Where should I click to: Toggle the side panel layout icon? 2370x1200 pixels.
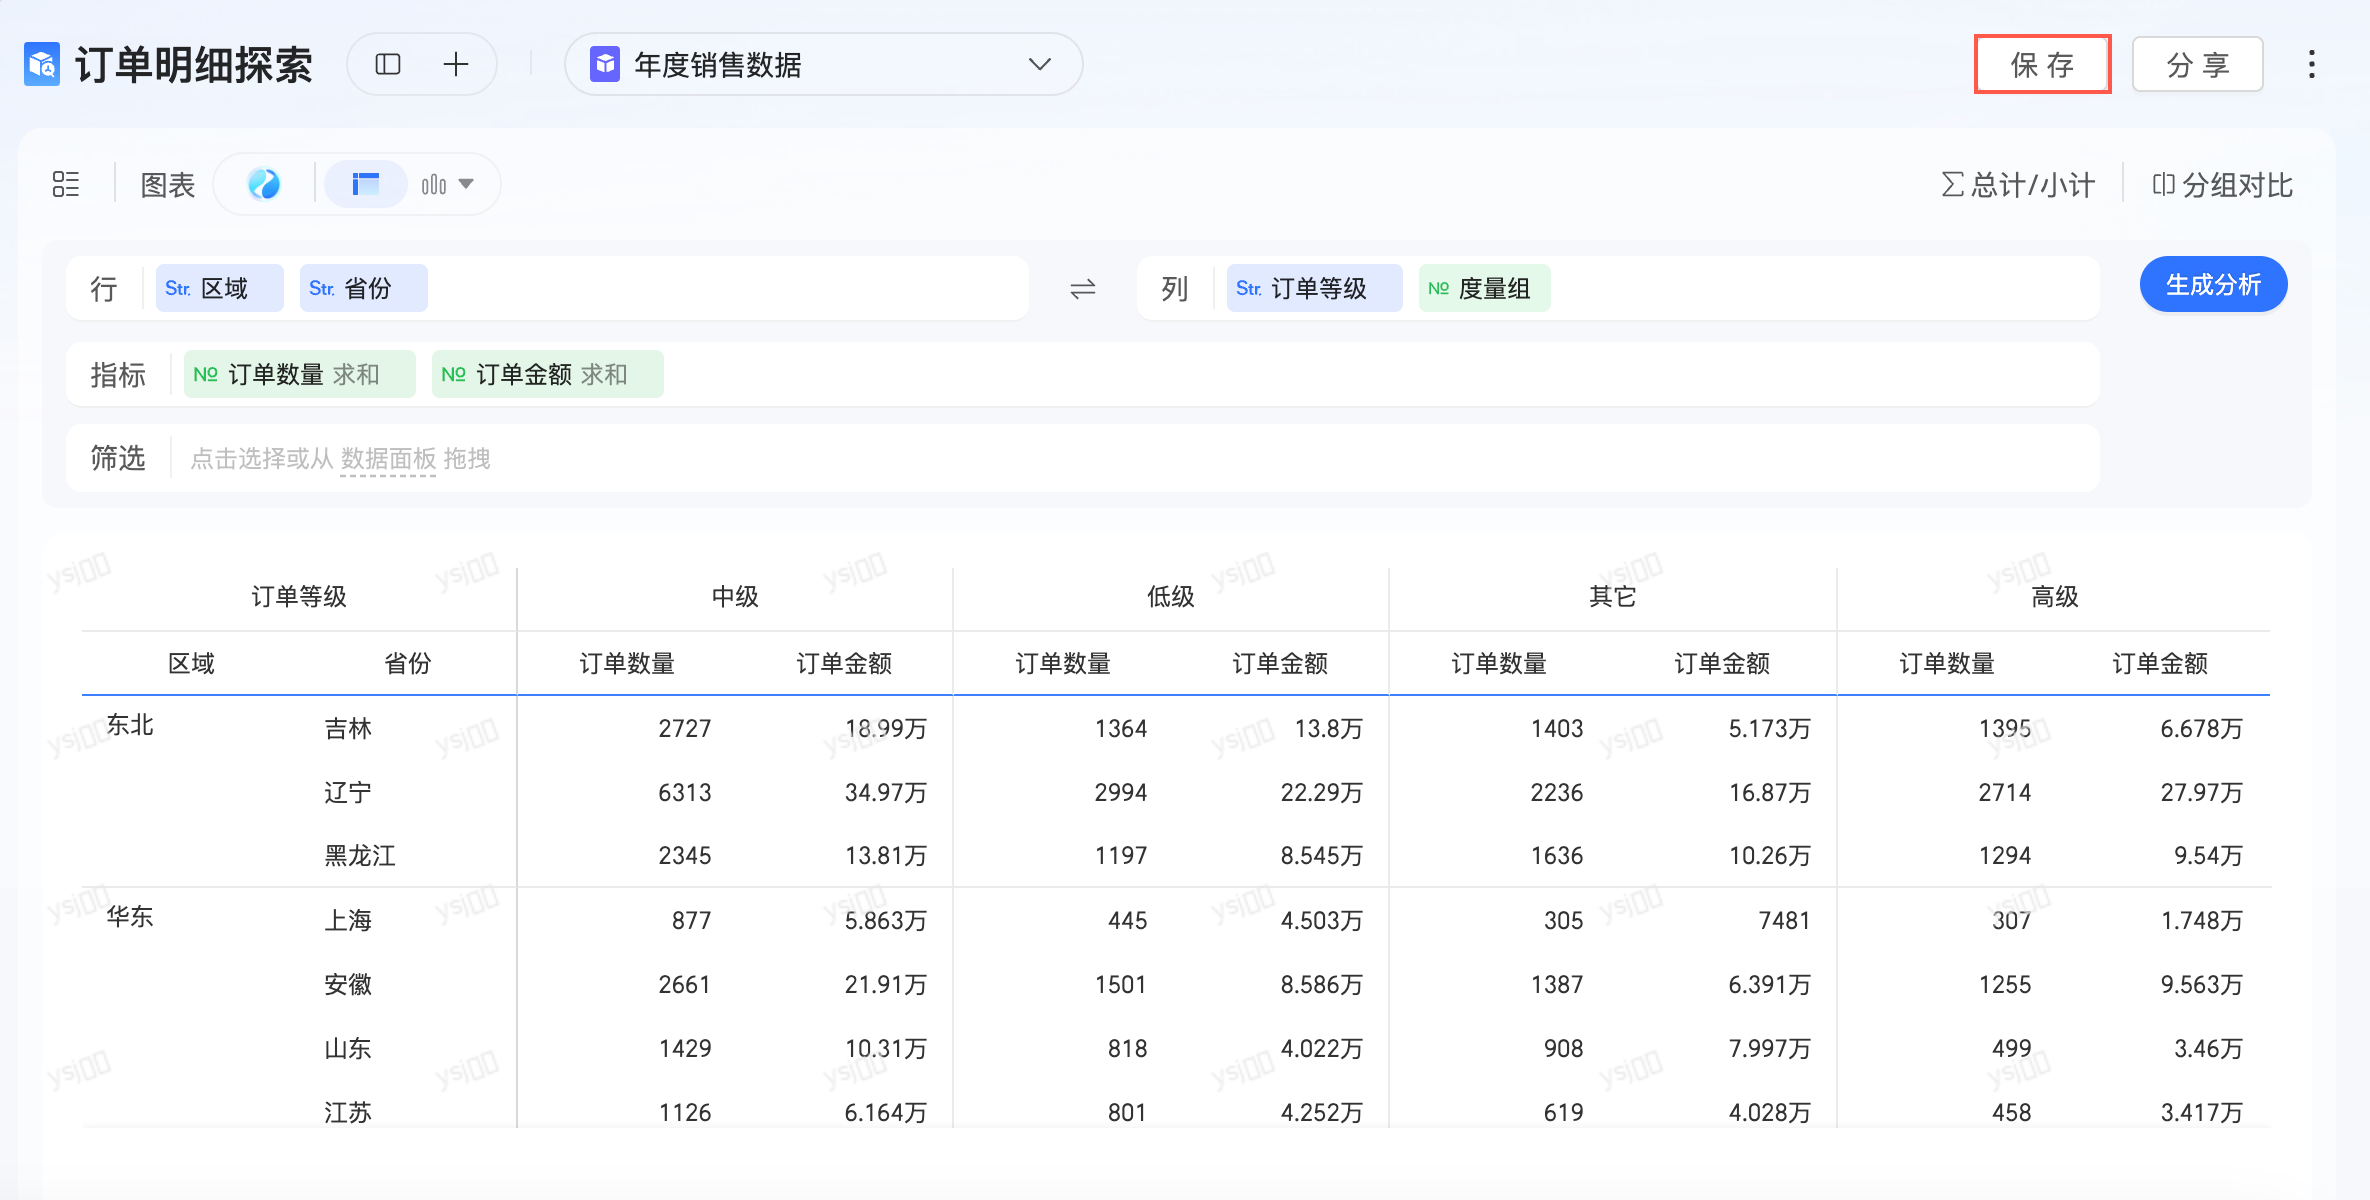(x=388, y=65)
